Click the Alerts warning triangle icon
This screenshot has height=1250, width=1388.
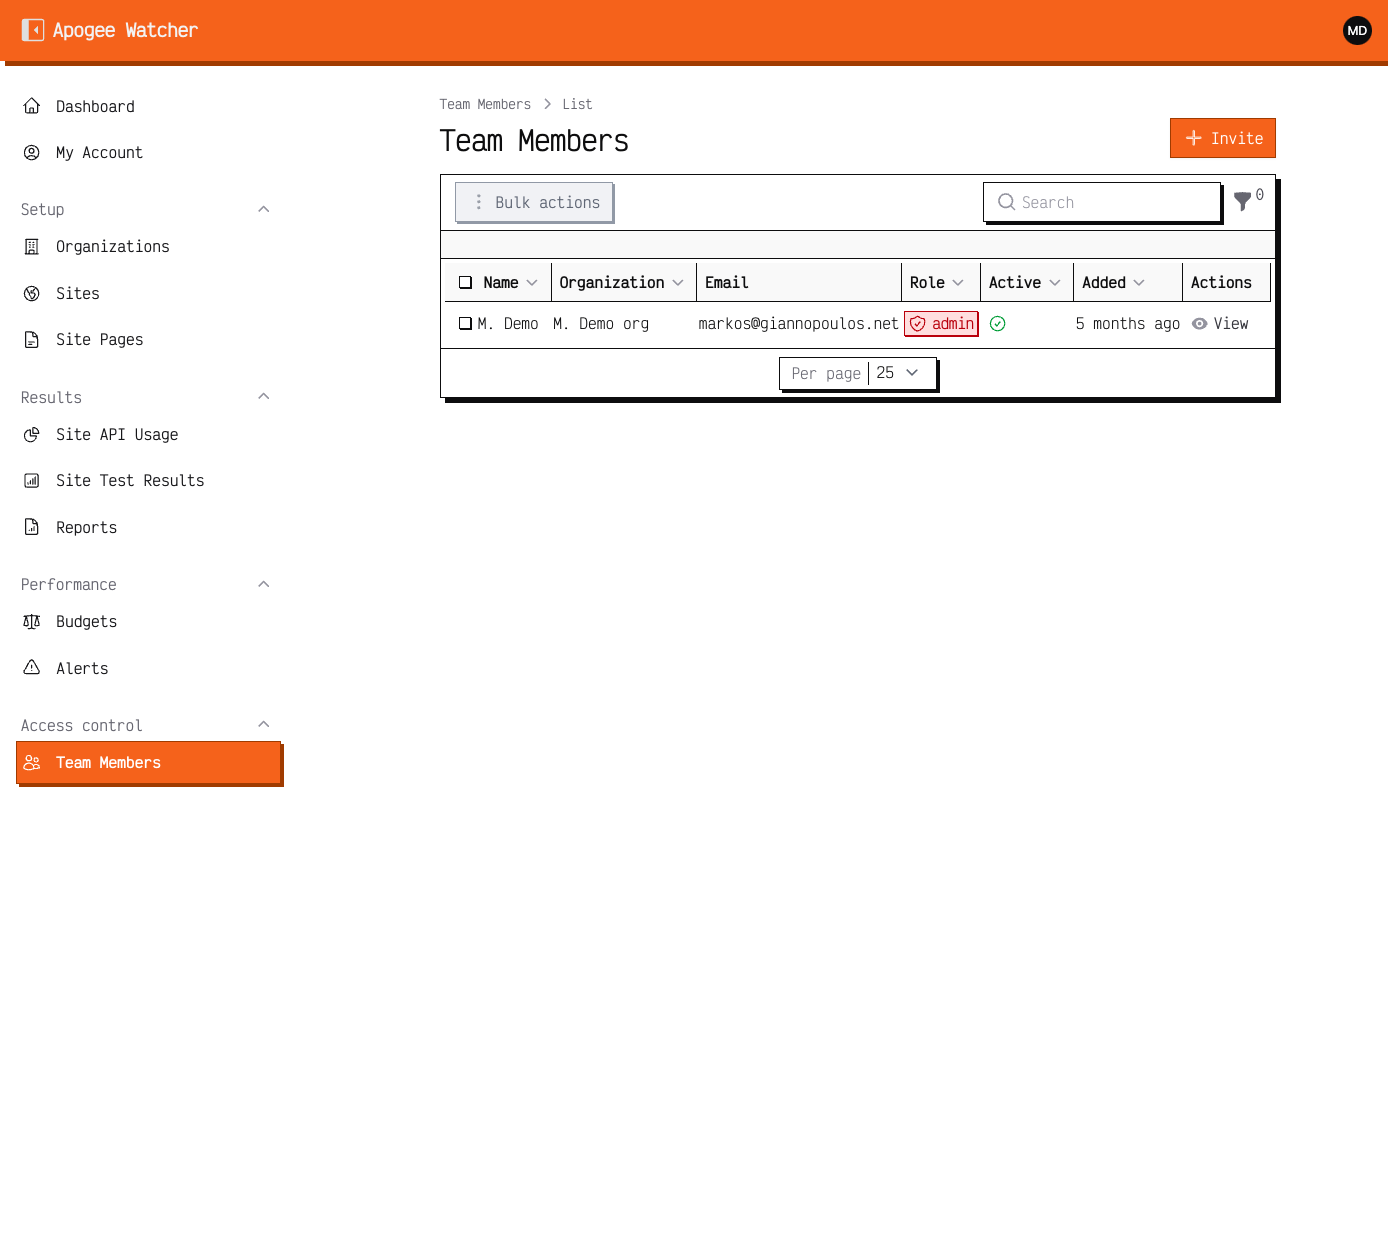[x=32, y=668]
